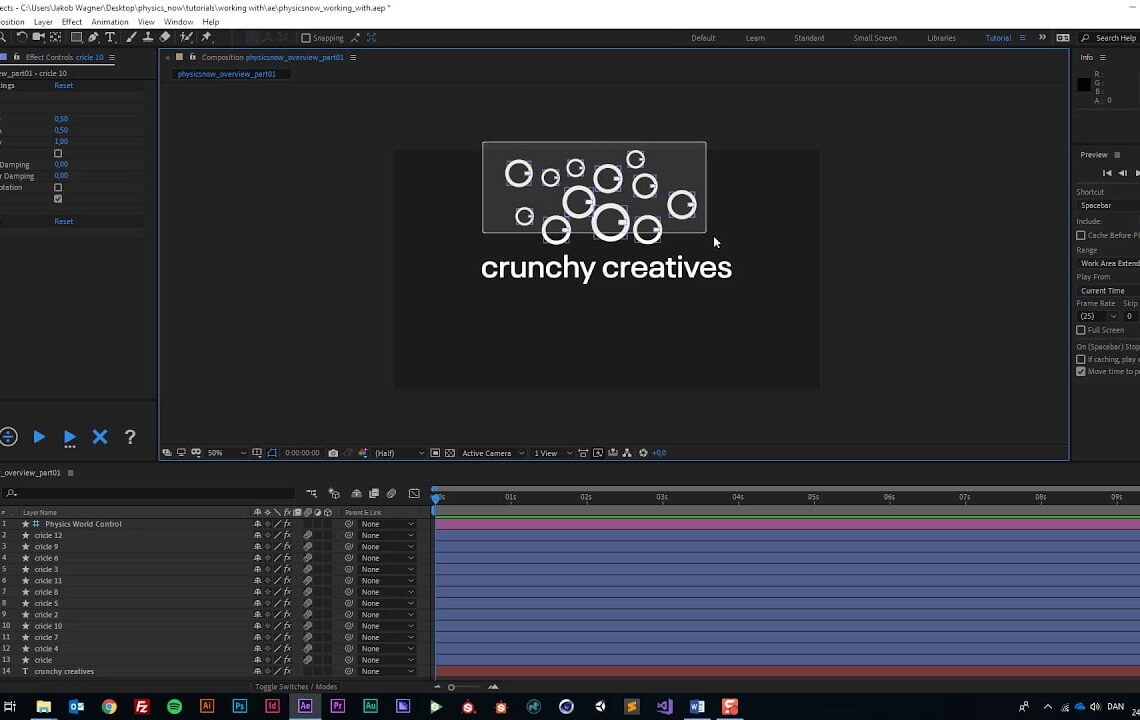This screenshot has width=1140, height=720.
Task: Open After Effects from the taskbar
Action: (304, 707)
